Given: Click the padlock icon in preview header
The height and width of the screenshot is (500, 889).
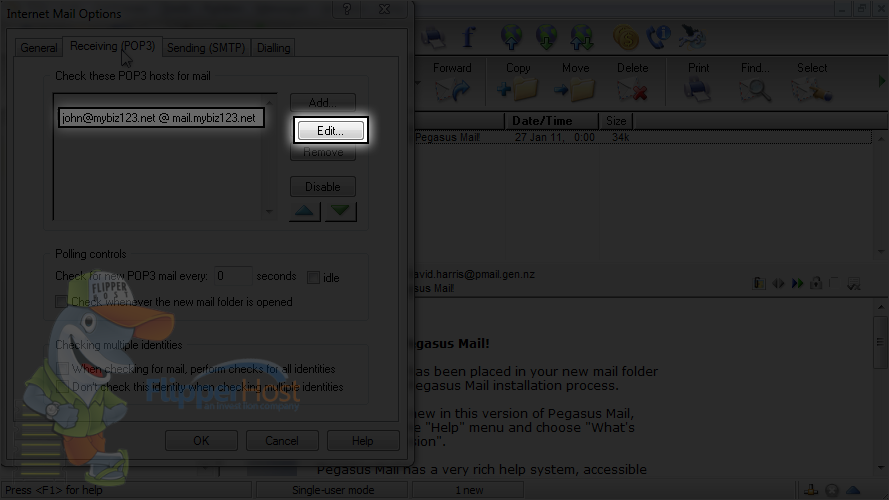Looking at the screenshot, I should pos(816,283).
